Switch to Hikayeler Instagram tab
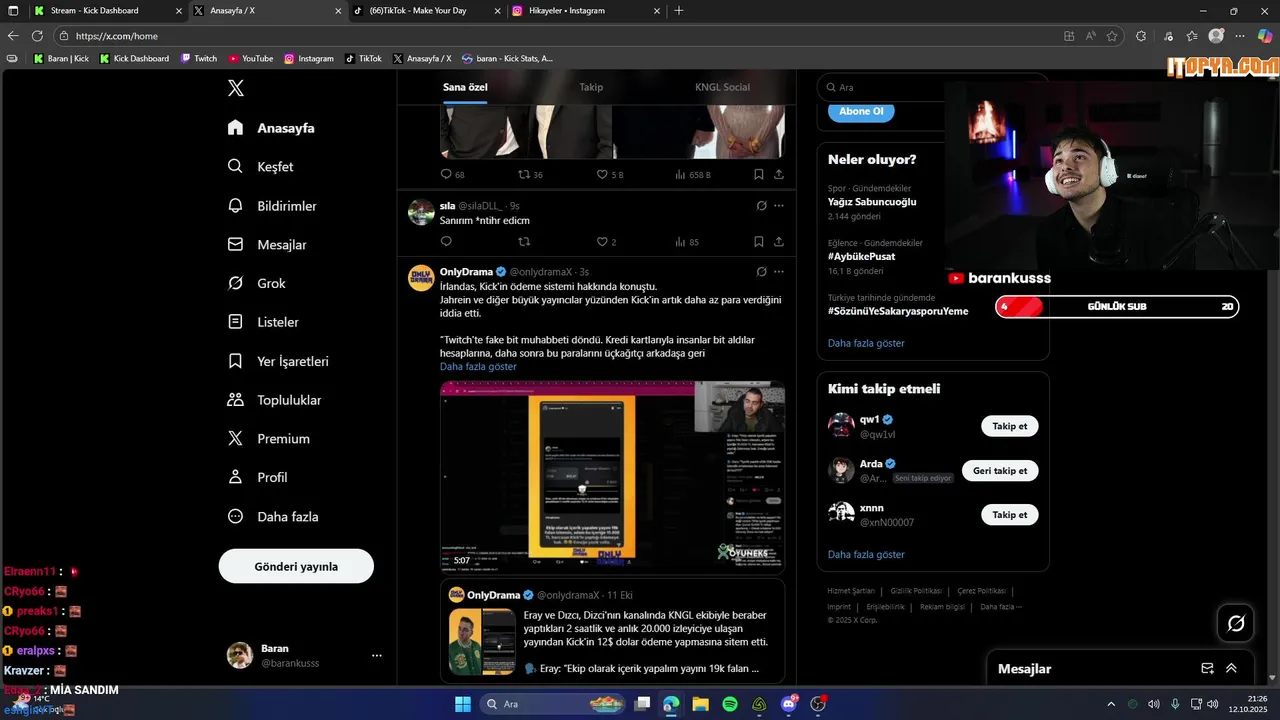The width and height of the screenshot is (1280, 720). click(585, 10)
